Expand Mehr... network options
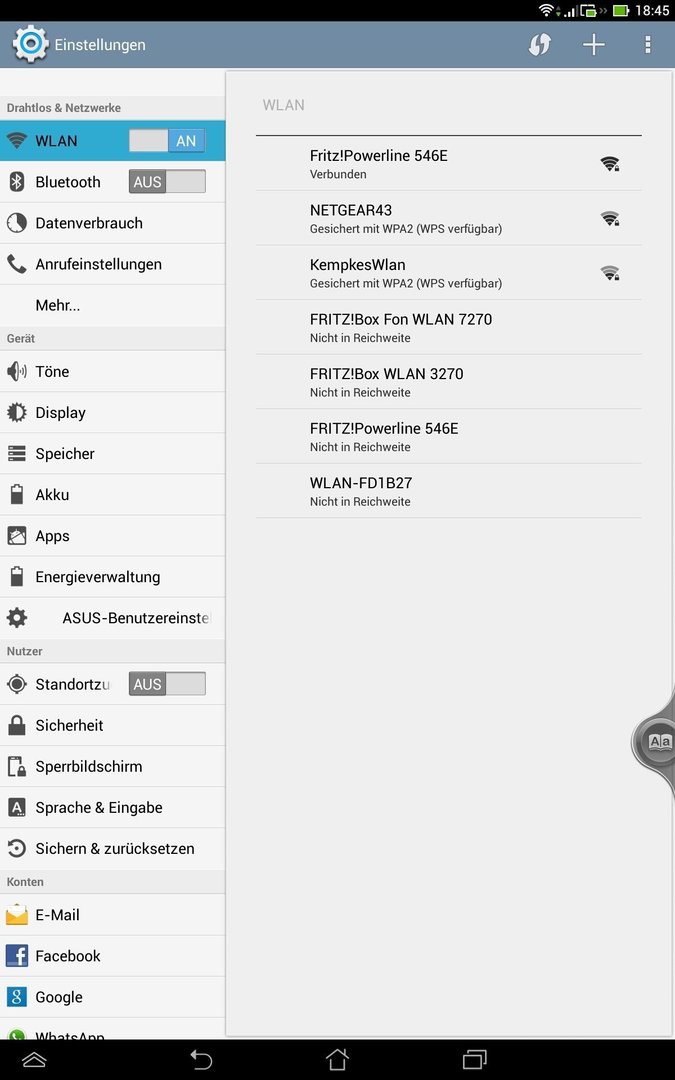 coord(112,305)
